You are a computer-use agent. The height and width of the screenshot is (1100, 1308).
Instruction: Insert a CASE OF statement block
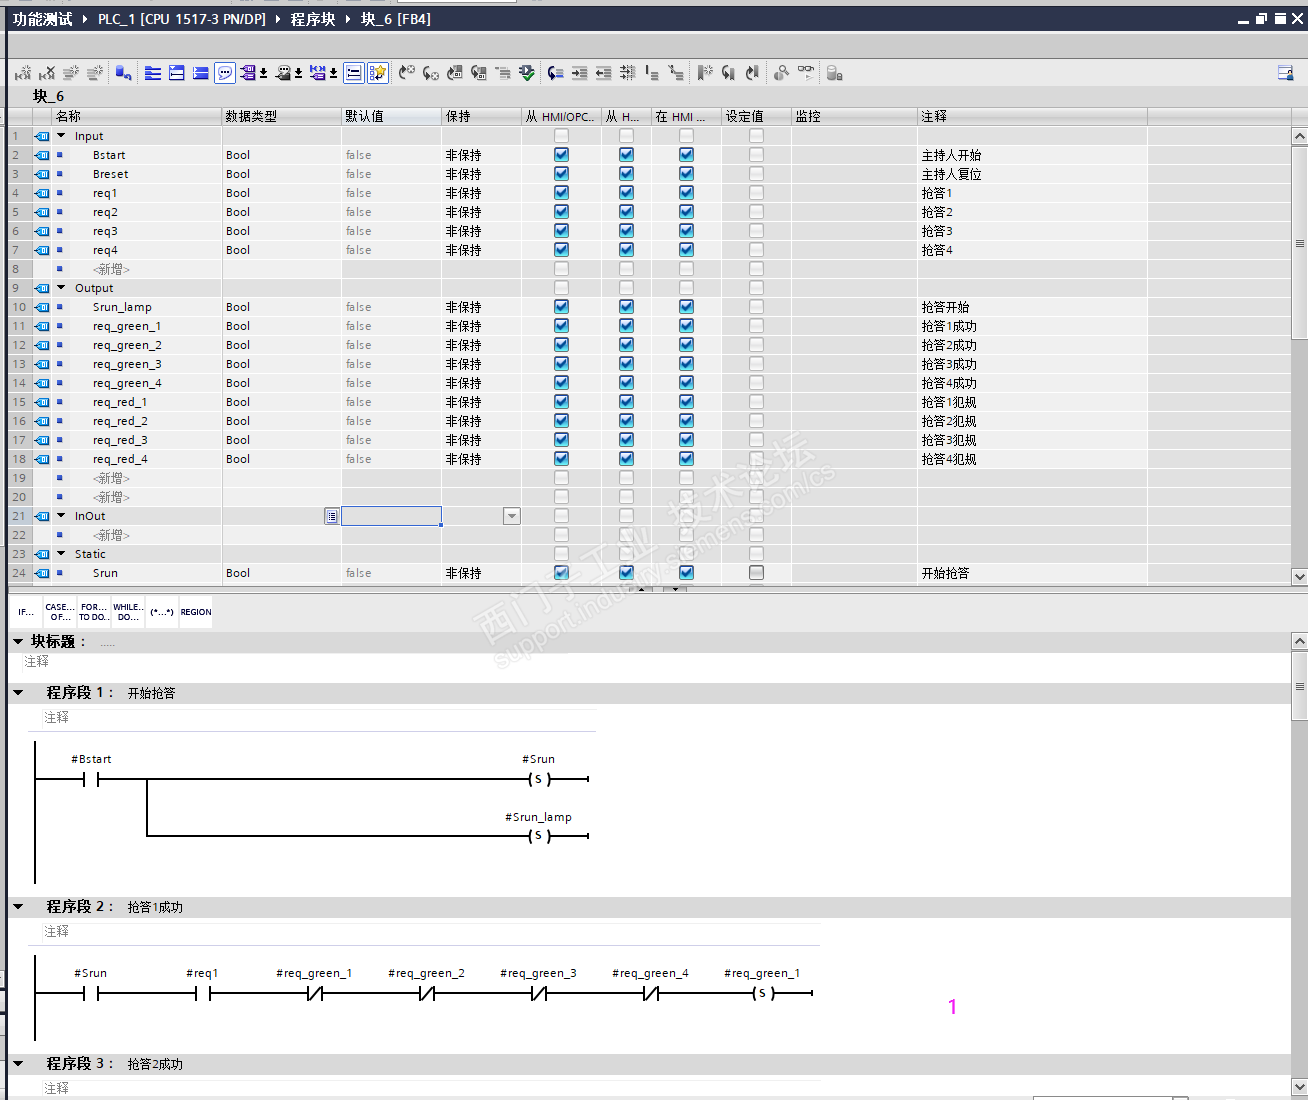coord(60,612)
